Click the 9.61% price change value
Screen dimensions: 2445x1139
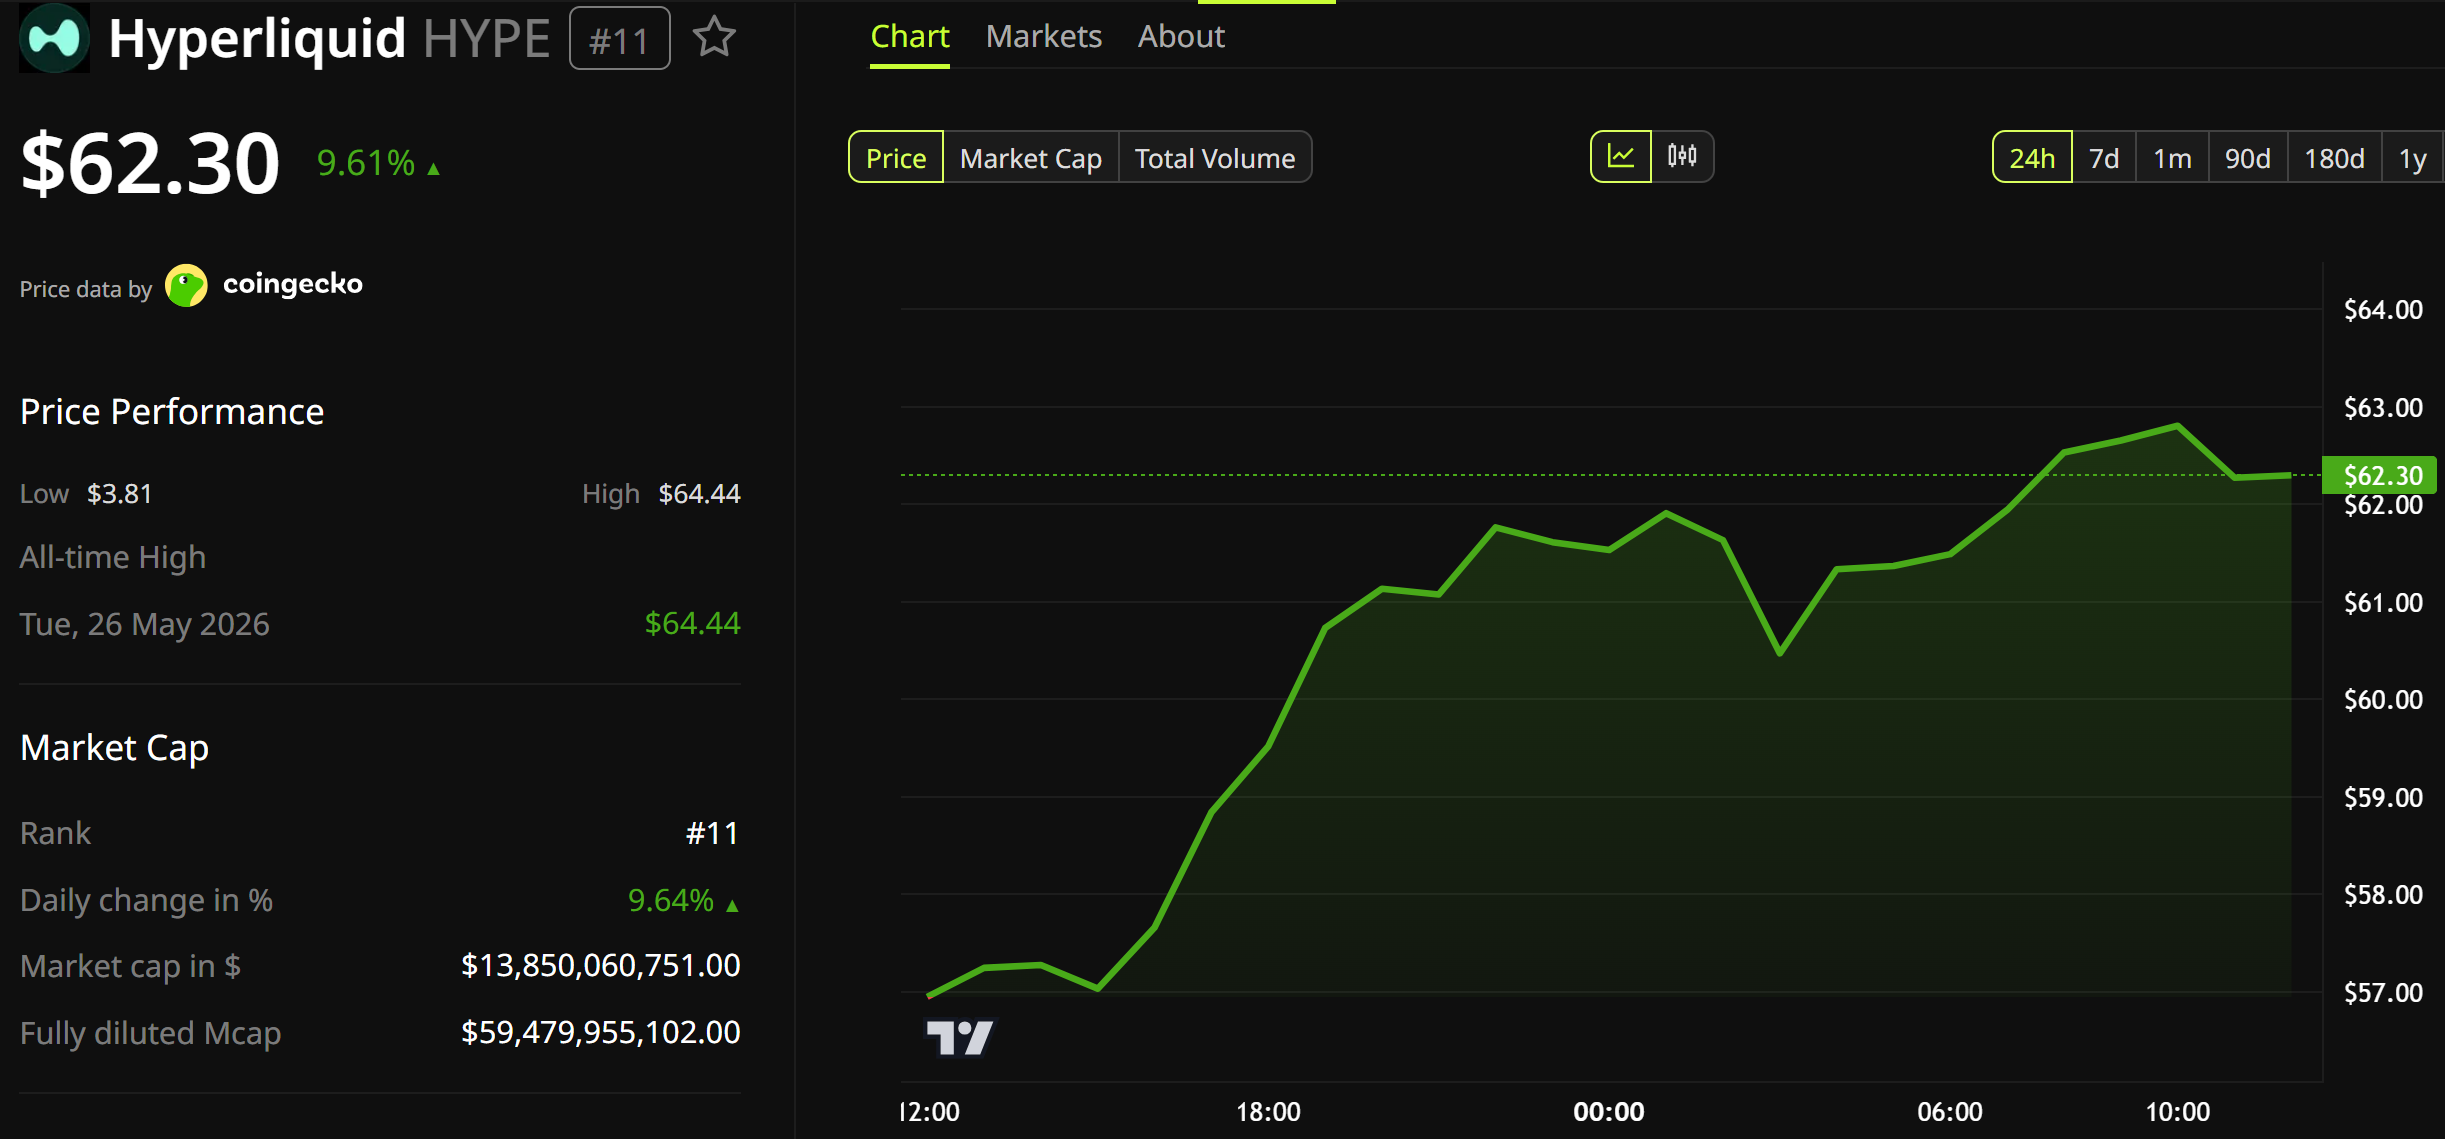366,163
